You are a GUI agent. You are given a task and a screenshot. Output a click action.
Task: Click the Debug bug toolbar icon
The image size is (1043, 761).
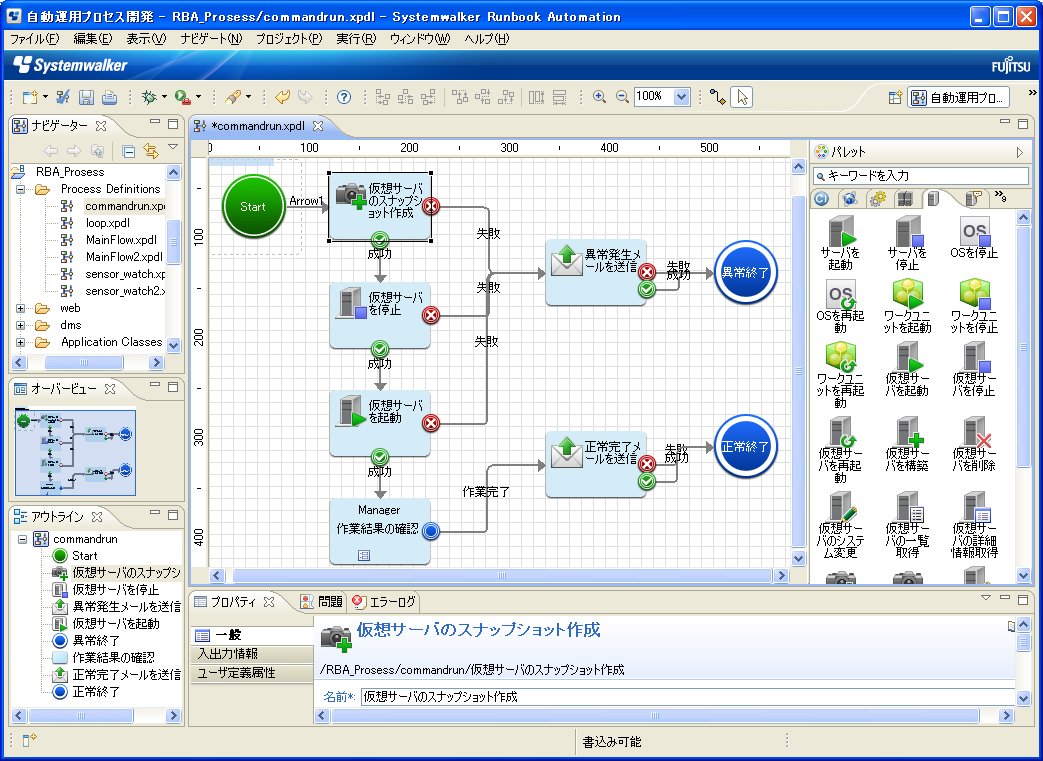pos(149,98)
